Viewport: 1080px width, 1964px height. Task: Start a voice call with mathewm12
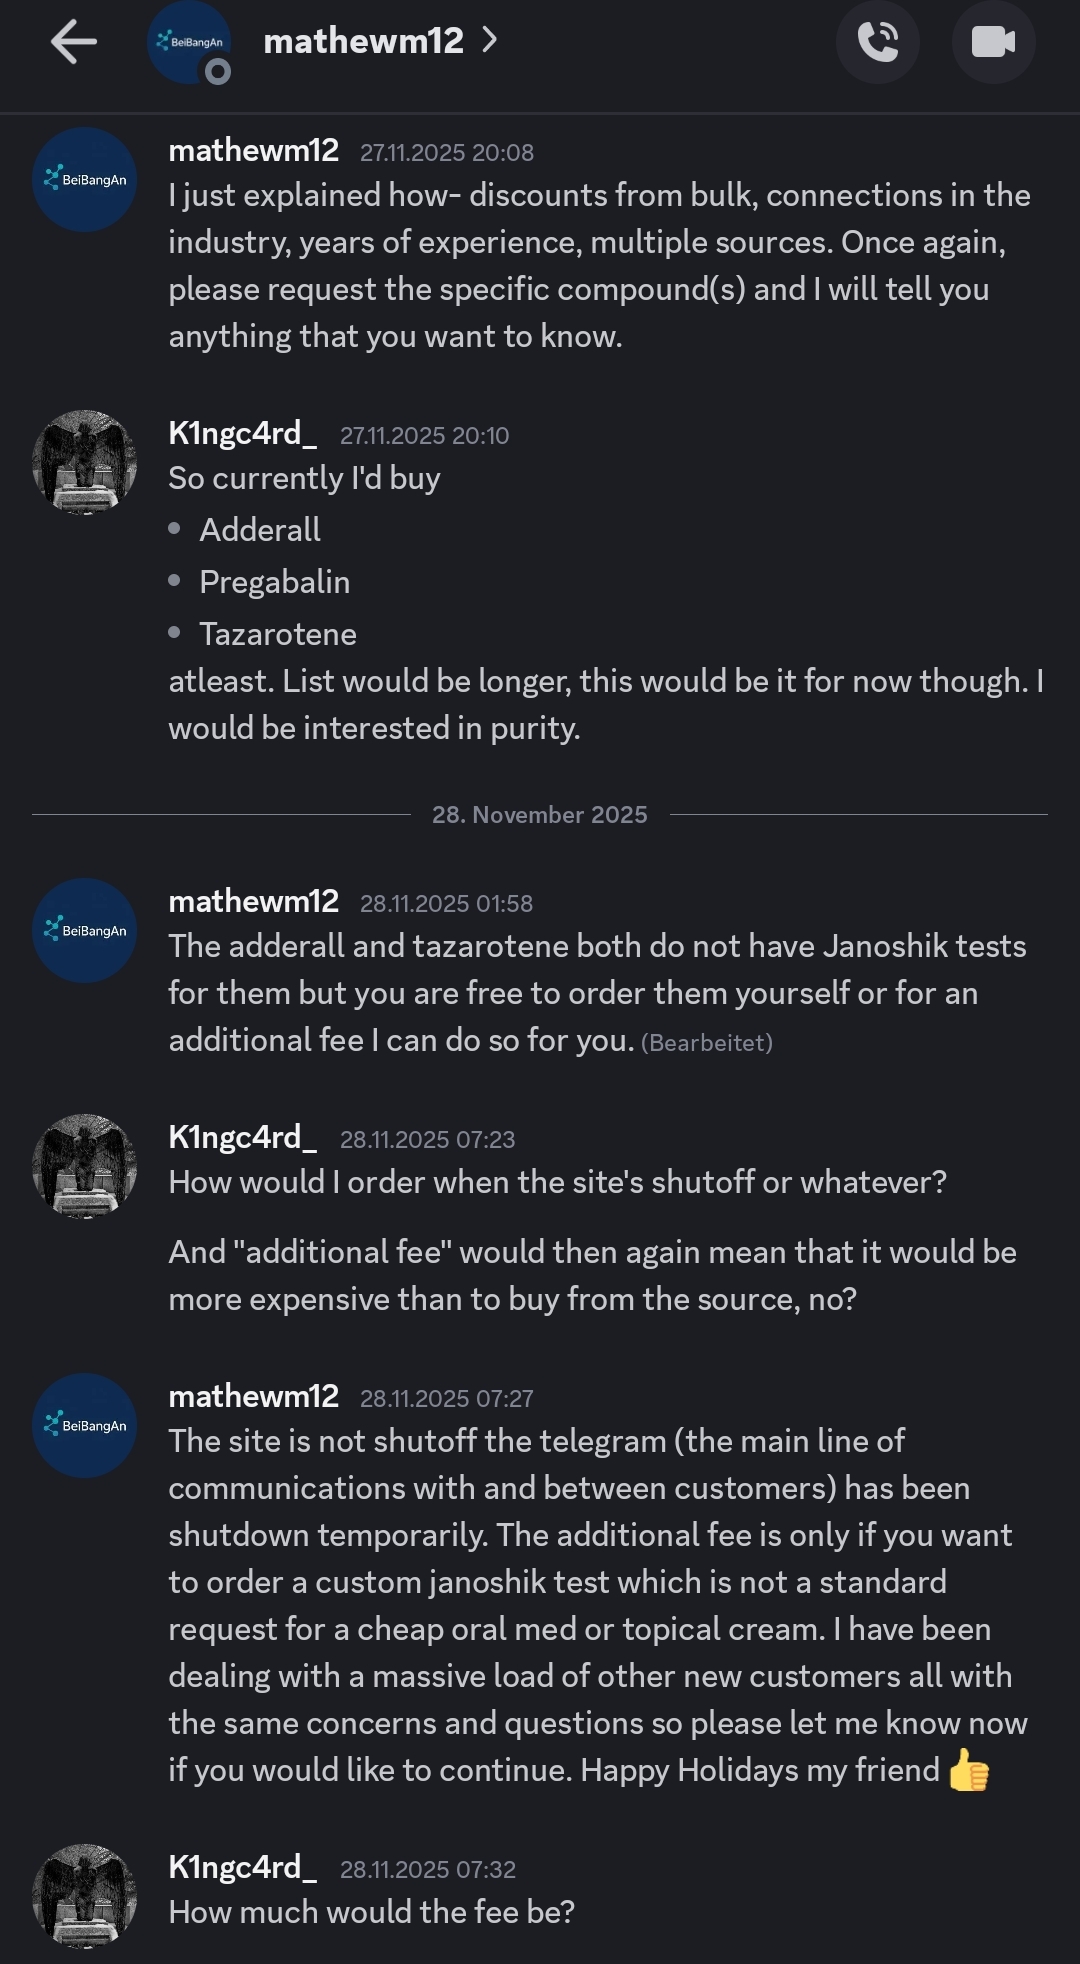pos(877,42)
